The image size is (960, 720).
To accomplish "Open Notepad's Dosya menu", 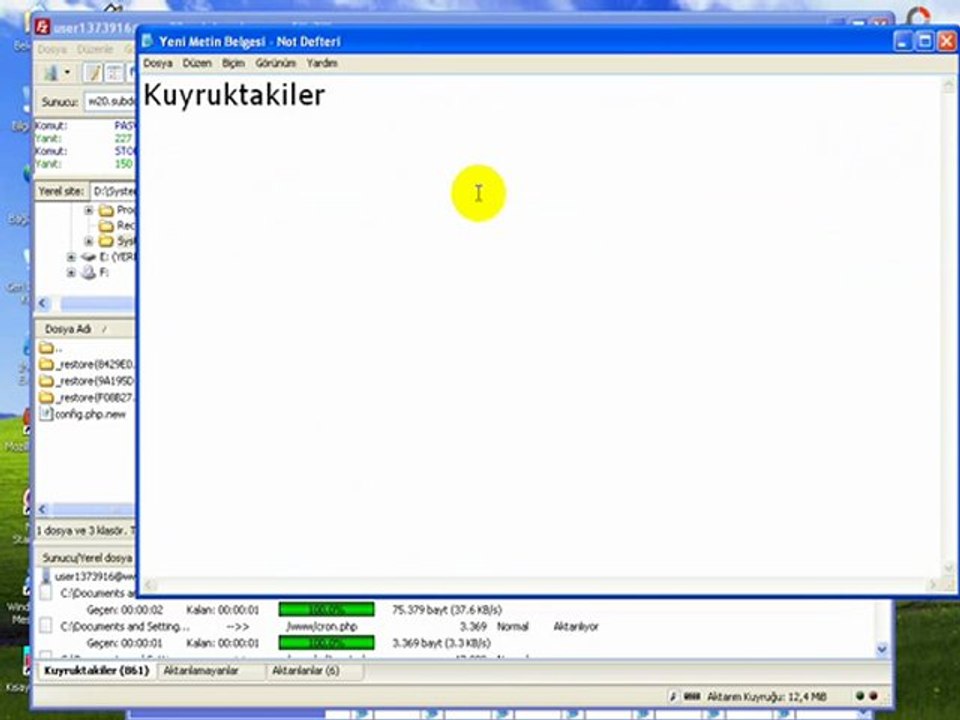I will tap(157, 63).
